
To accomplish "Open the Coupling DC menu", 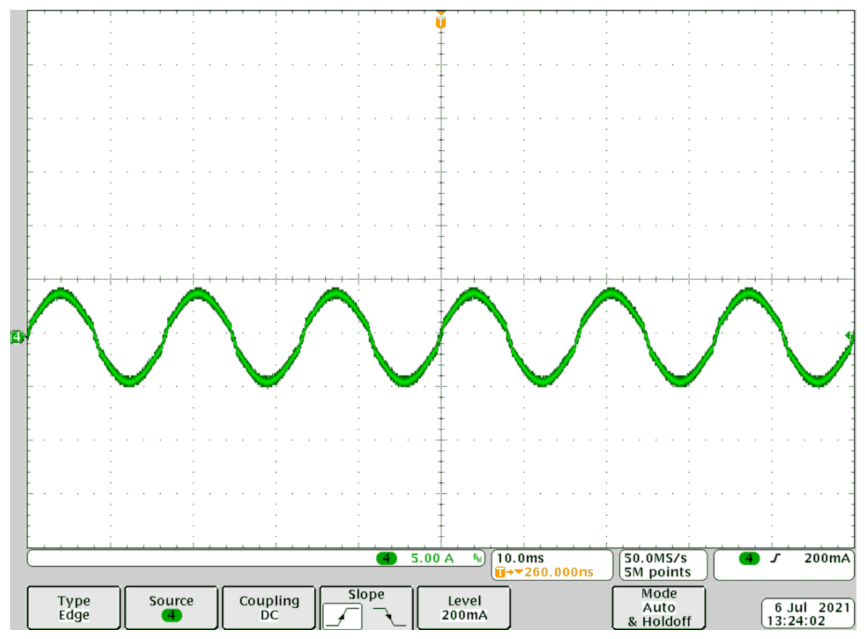I will tap(269, 608).
